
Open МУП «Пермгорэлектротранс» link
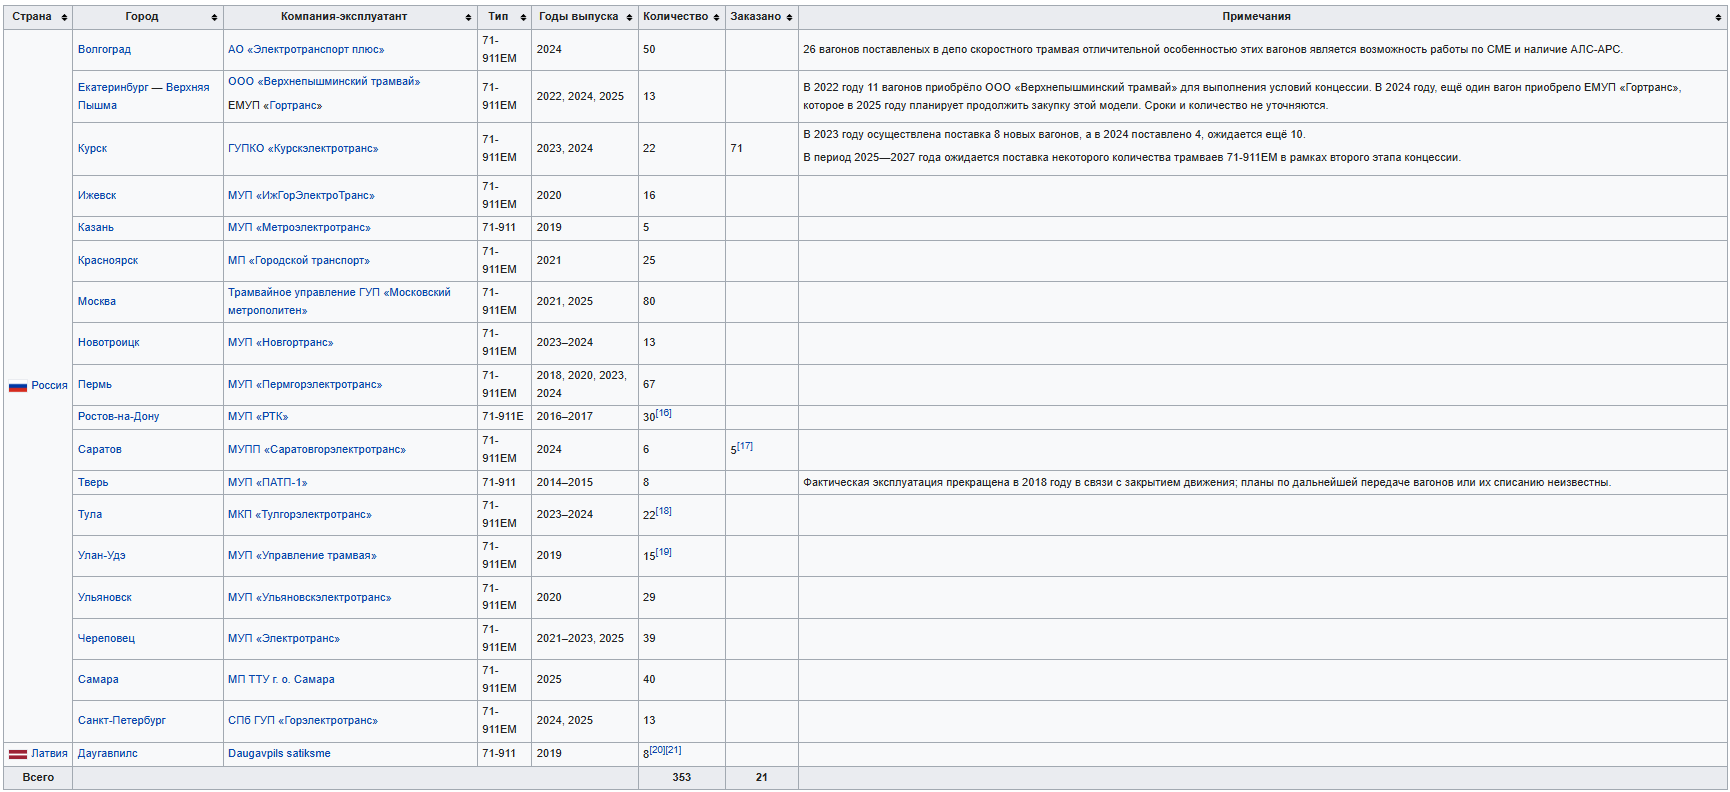point(305,384)
